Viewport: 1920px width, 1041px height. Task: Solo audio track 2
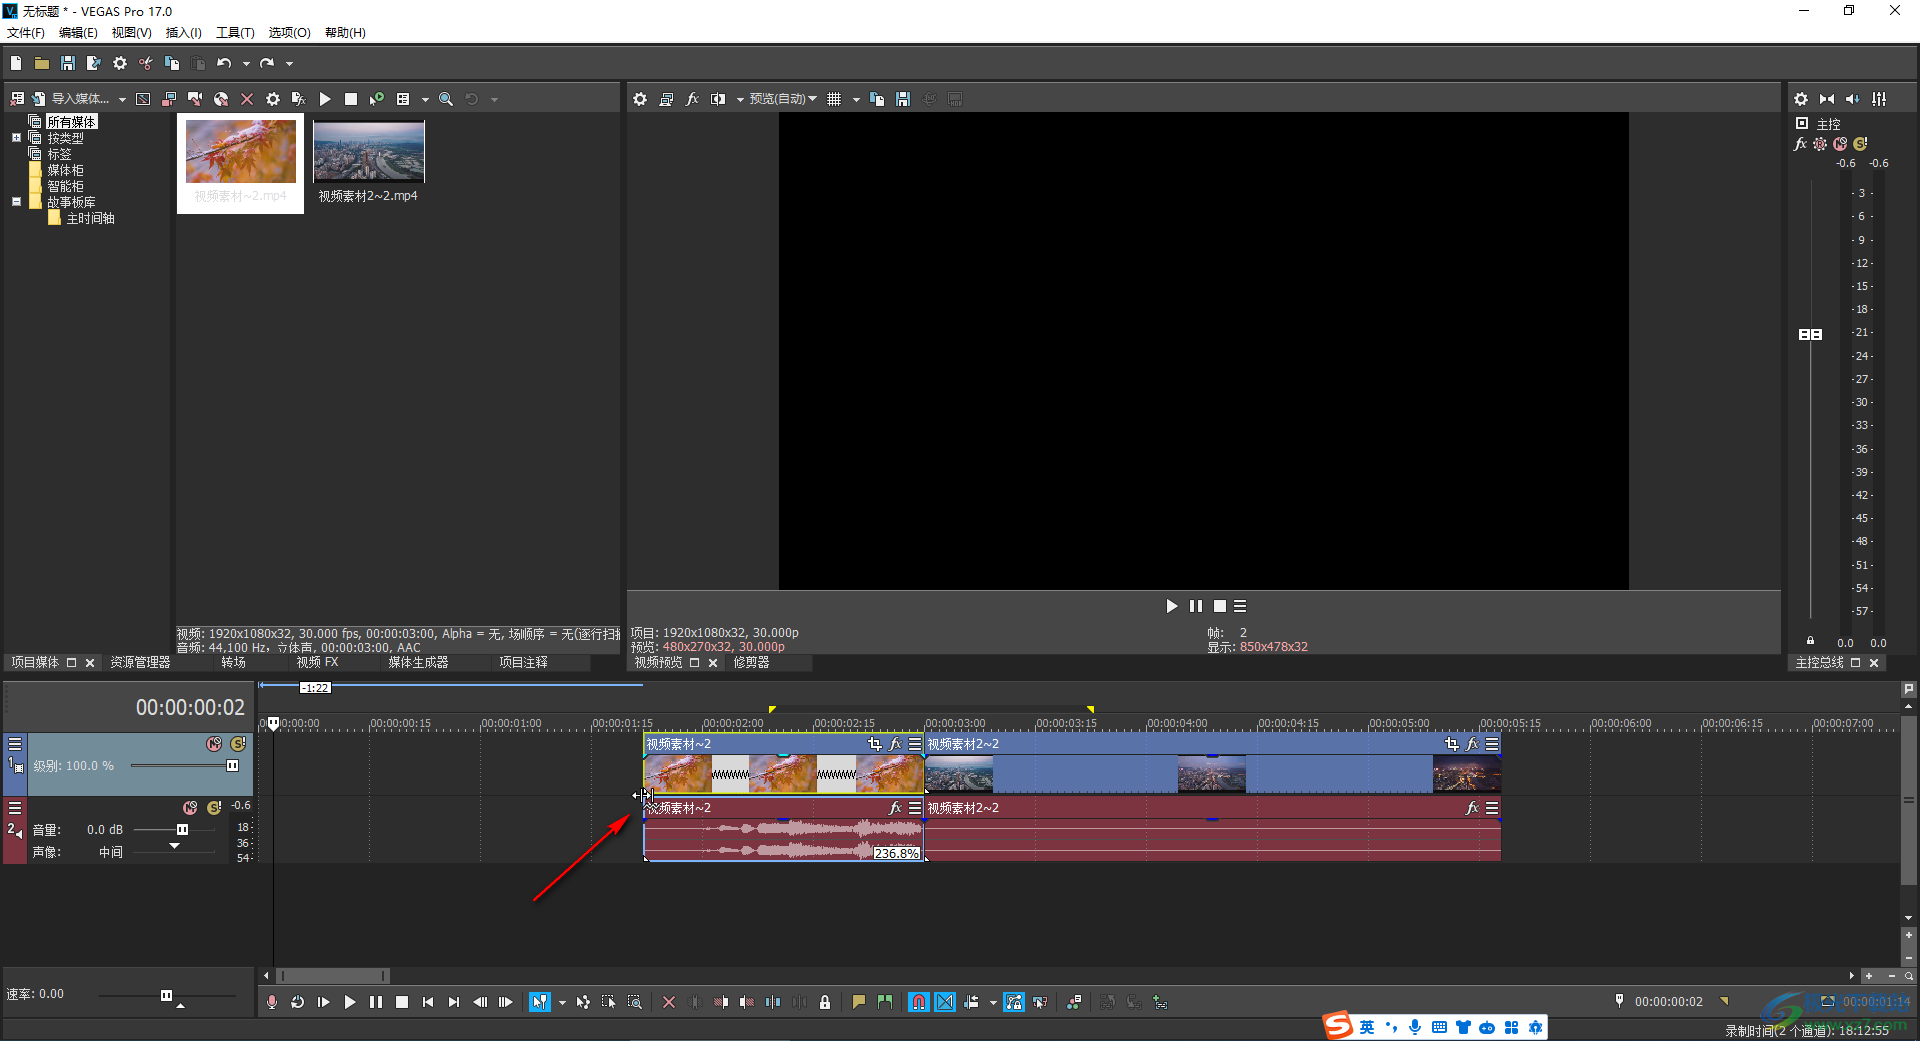coord(214,808)
